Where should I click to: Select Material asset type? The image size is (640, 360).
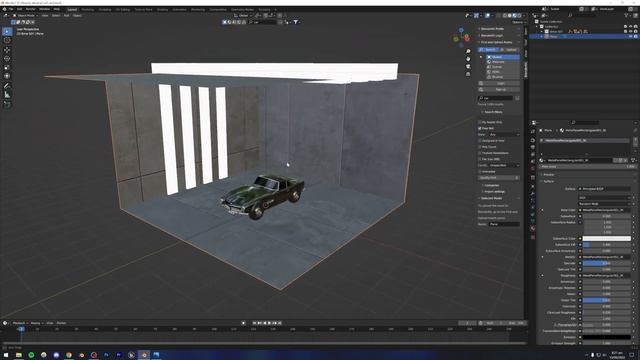click(x=502, y=62)
